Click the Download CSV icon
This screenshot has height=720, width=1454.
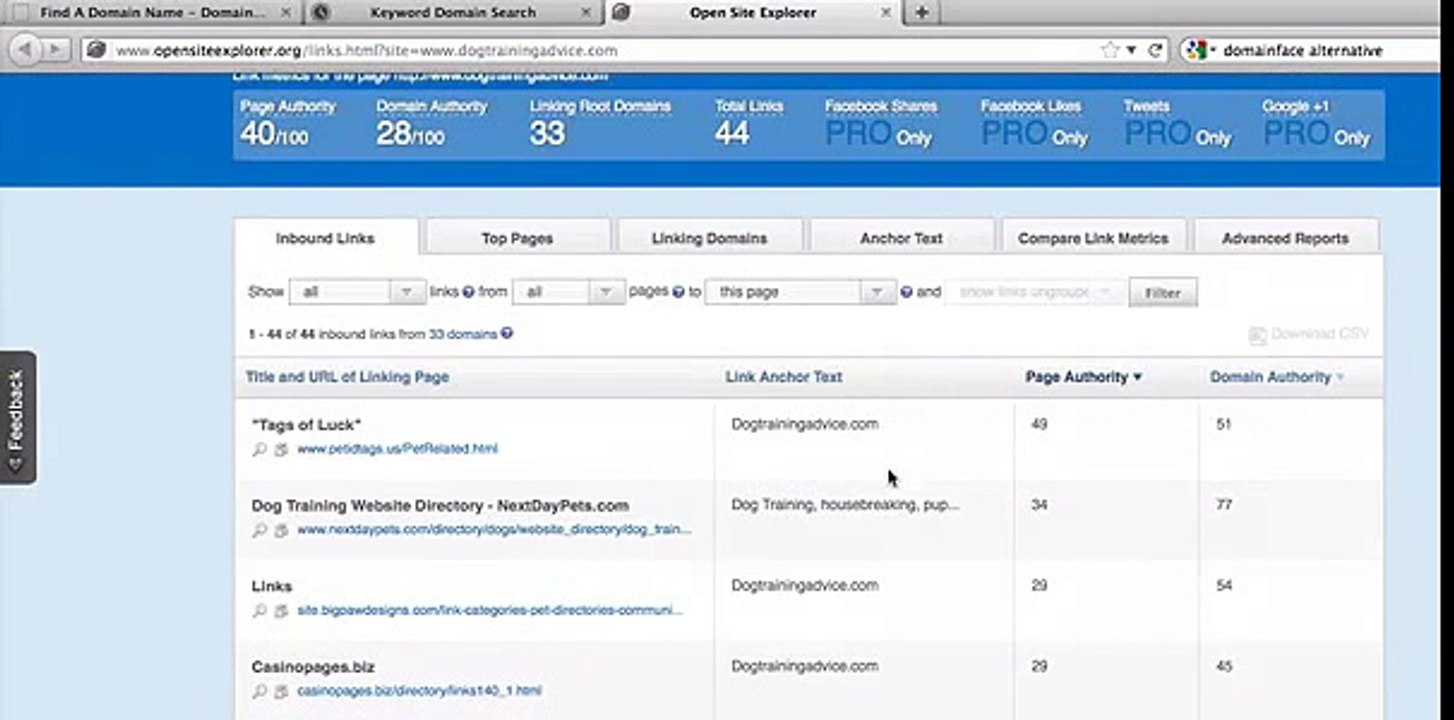point(1258,336)
